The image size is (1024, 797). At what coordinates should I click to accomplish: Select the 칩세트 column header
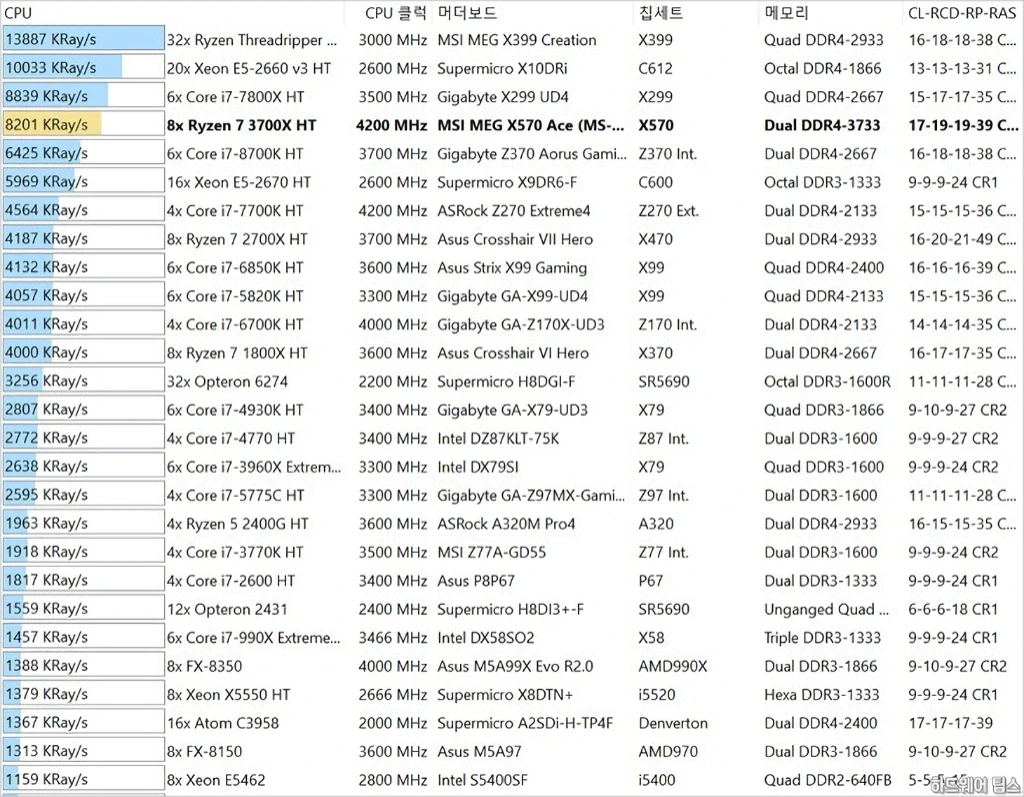pyautogui.click(x=660, y=12)
